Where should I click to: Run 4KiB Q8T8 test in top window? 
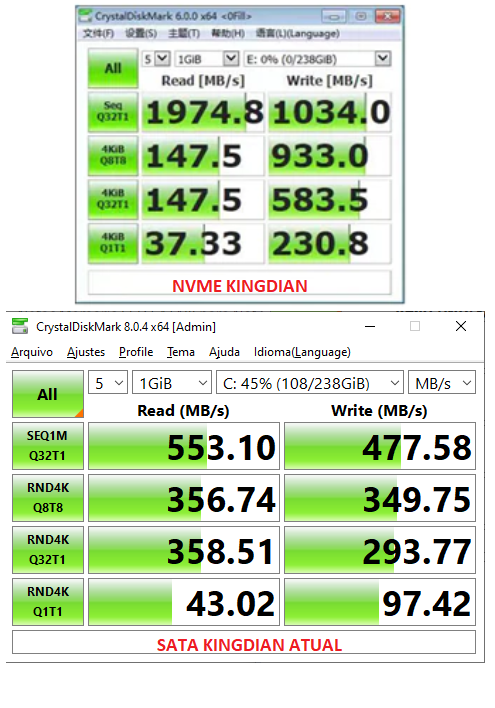click(113, 155)
